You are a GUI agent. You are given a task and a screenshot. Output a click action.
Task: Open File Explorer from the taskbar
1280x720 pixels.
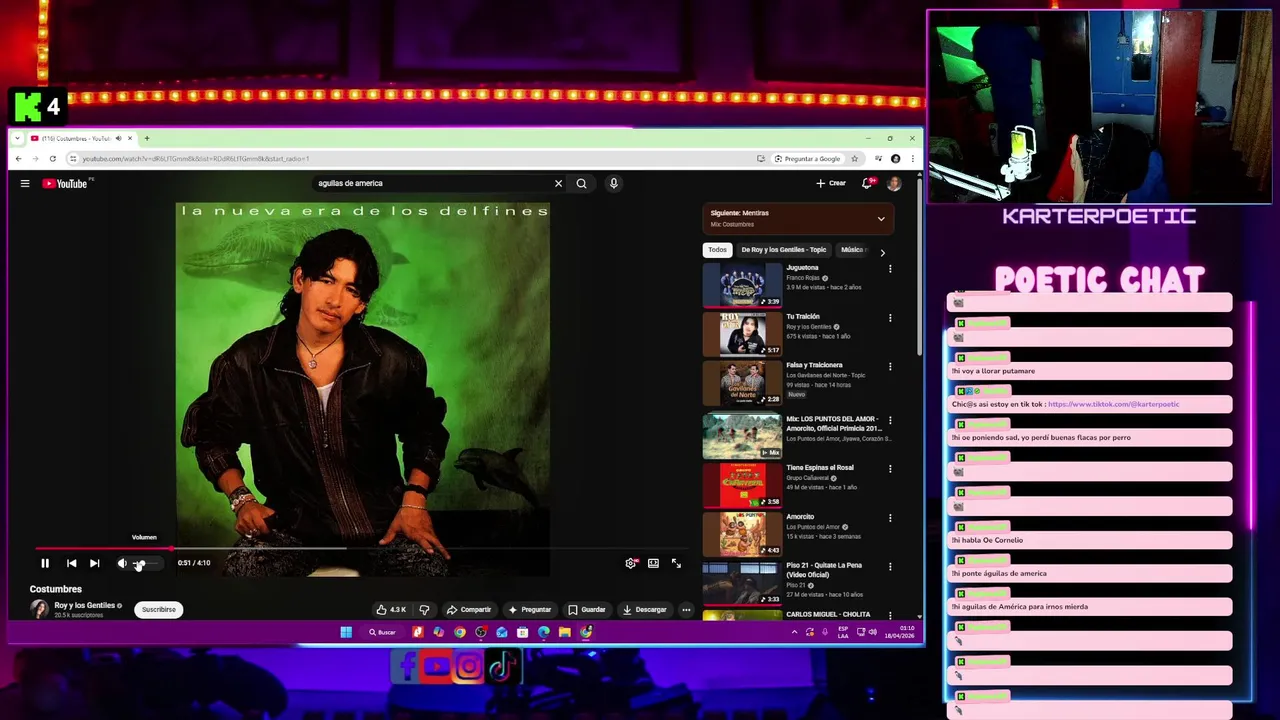click(565, 632)
